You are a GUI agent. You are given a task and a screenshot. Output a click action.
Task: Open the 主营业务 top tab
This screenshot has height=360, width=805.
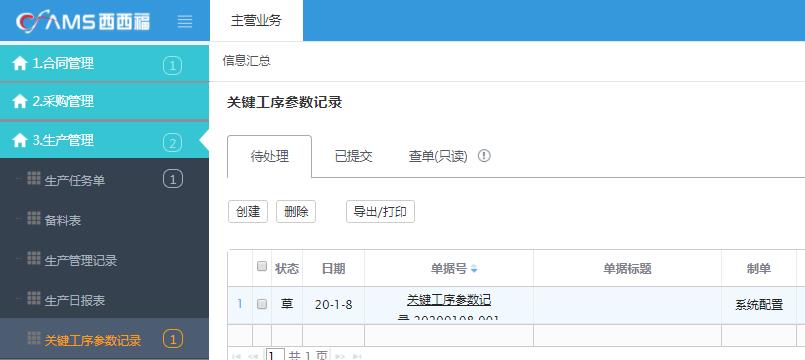tap(256, 21)
